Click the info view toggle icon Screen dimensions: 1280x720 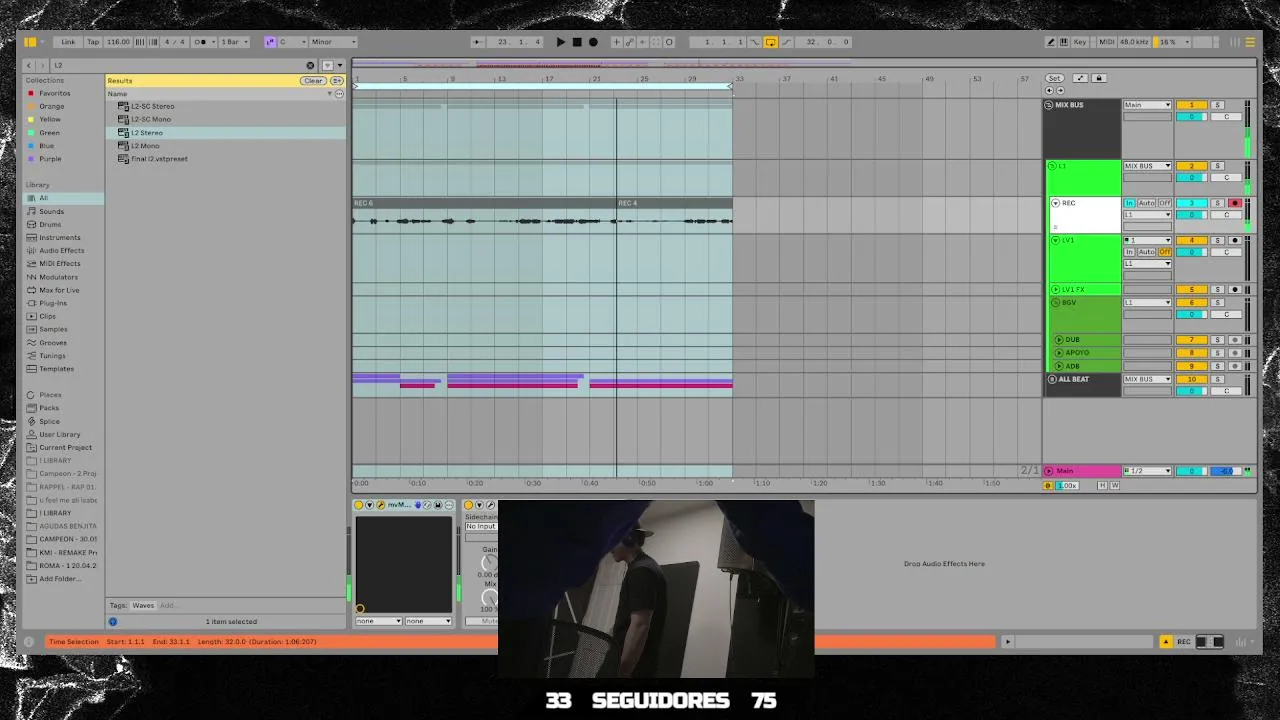30,642
